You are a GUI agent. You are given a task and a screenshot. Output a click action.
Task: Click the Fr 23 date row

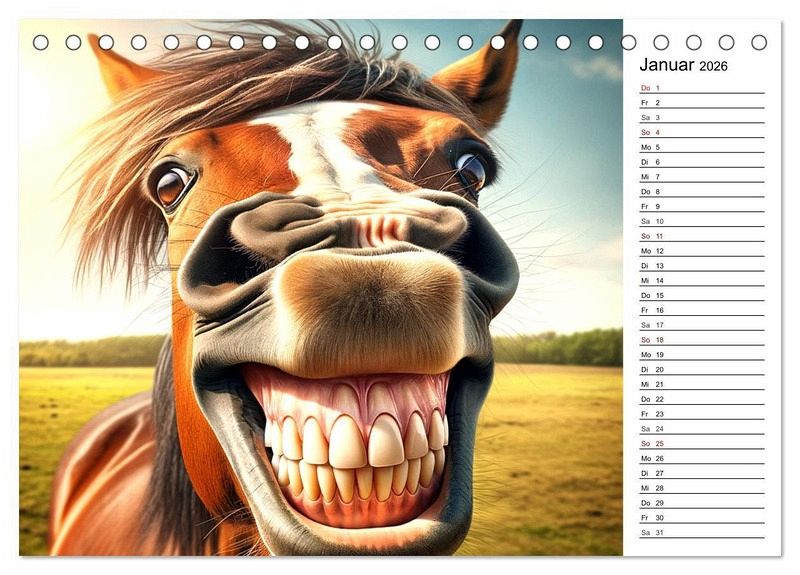click(701, 414)
